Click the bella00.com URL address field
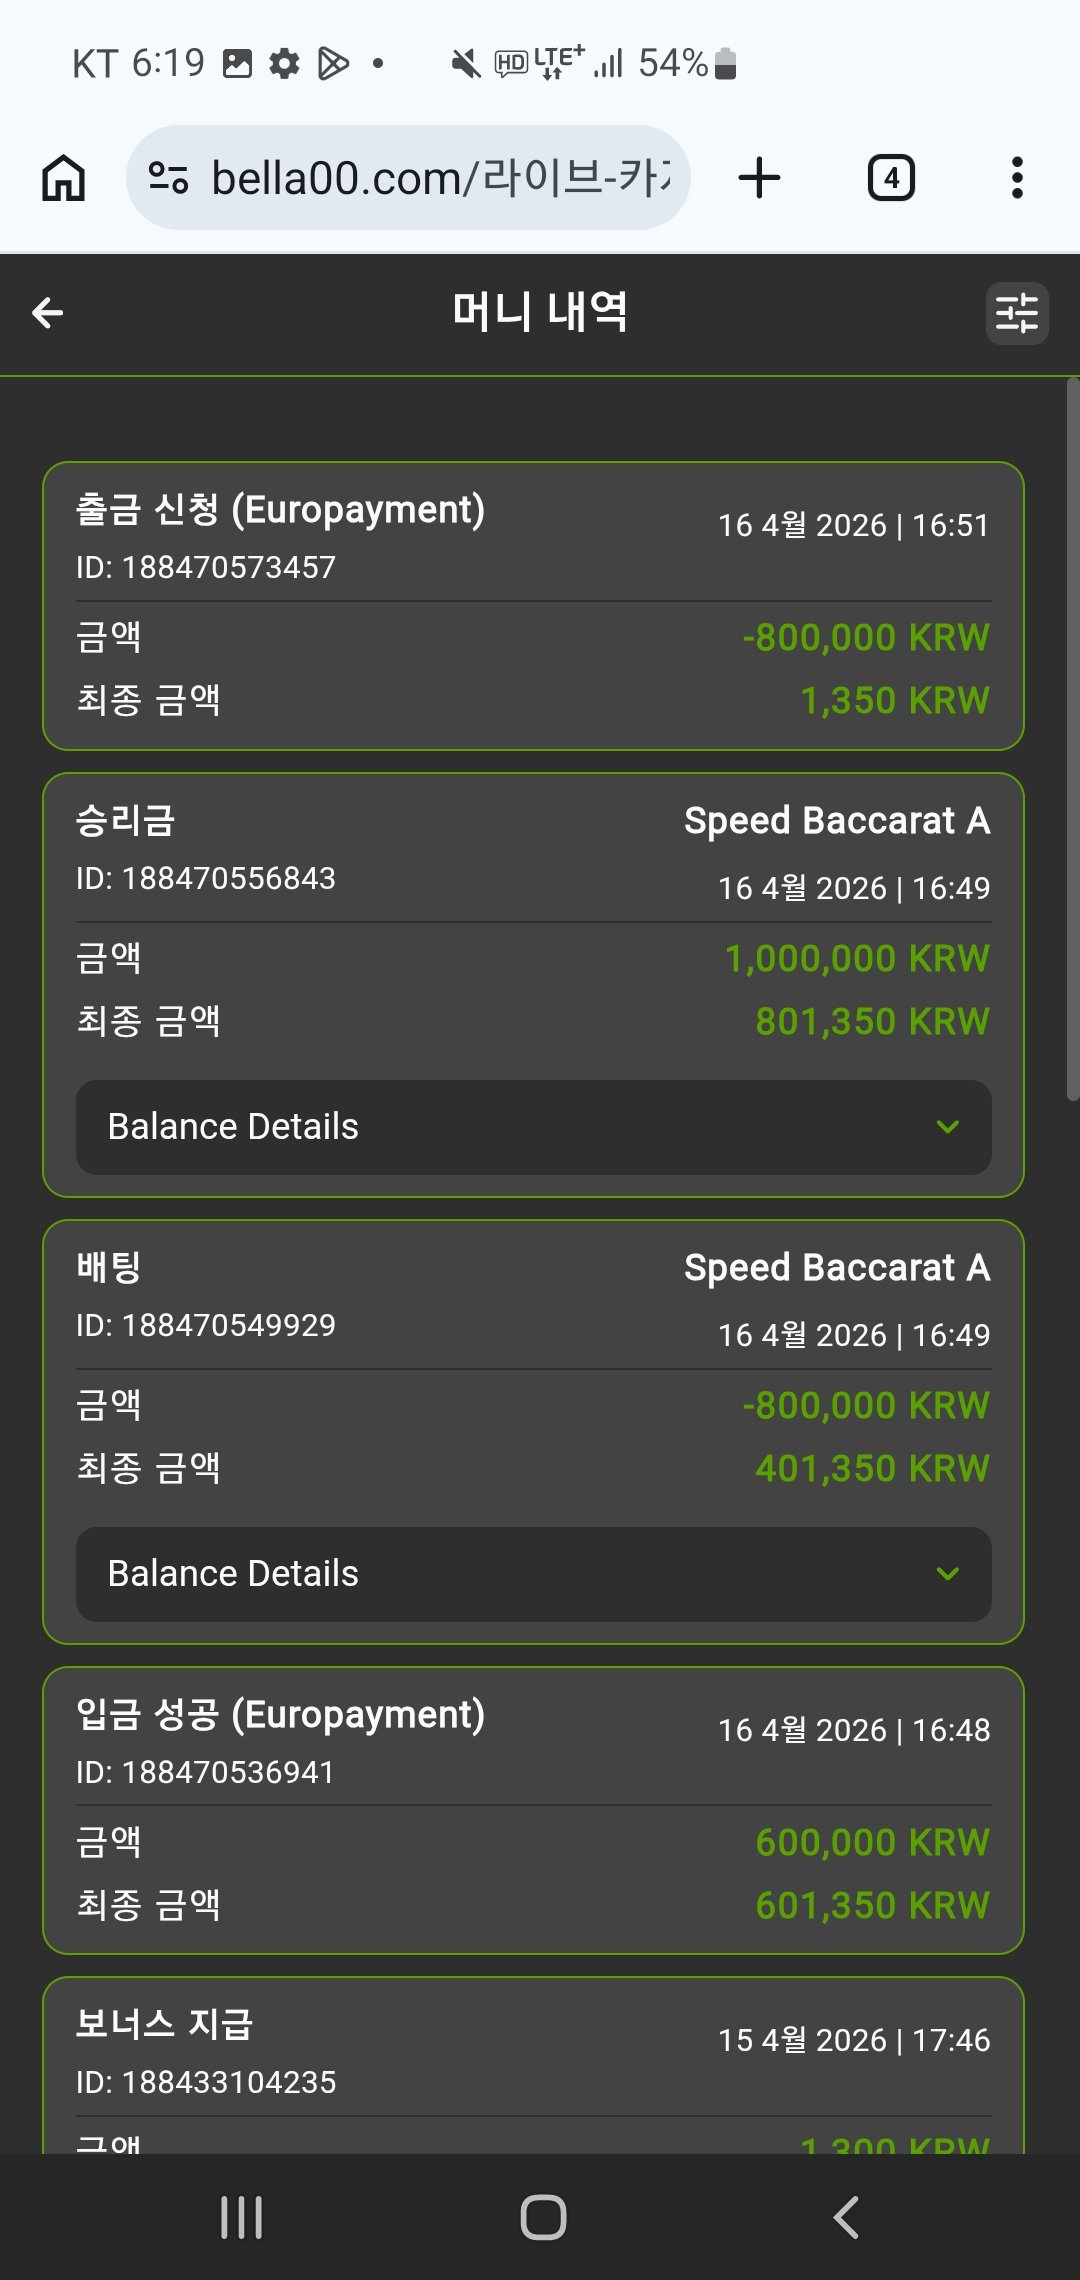The image size is (1080, 2280). [x=440, y=178]
